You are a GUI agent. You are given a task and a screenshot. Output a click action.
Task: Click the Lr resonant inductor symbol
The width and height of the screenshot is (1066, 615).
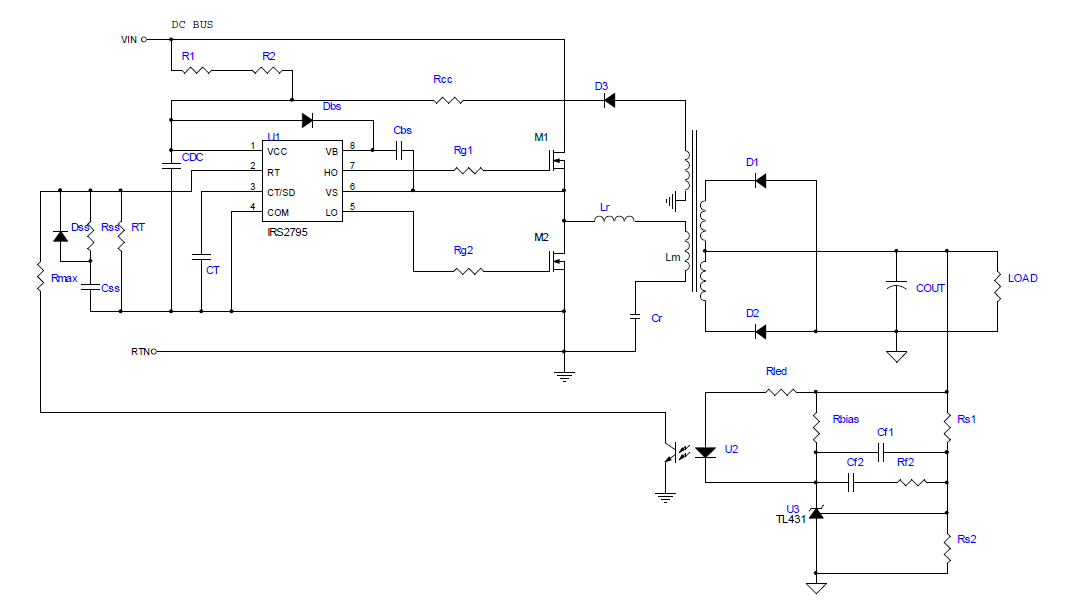click(614, 220)
